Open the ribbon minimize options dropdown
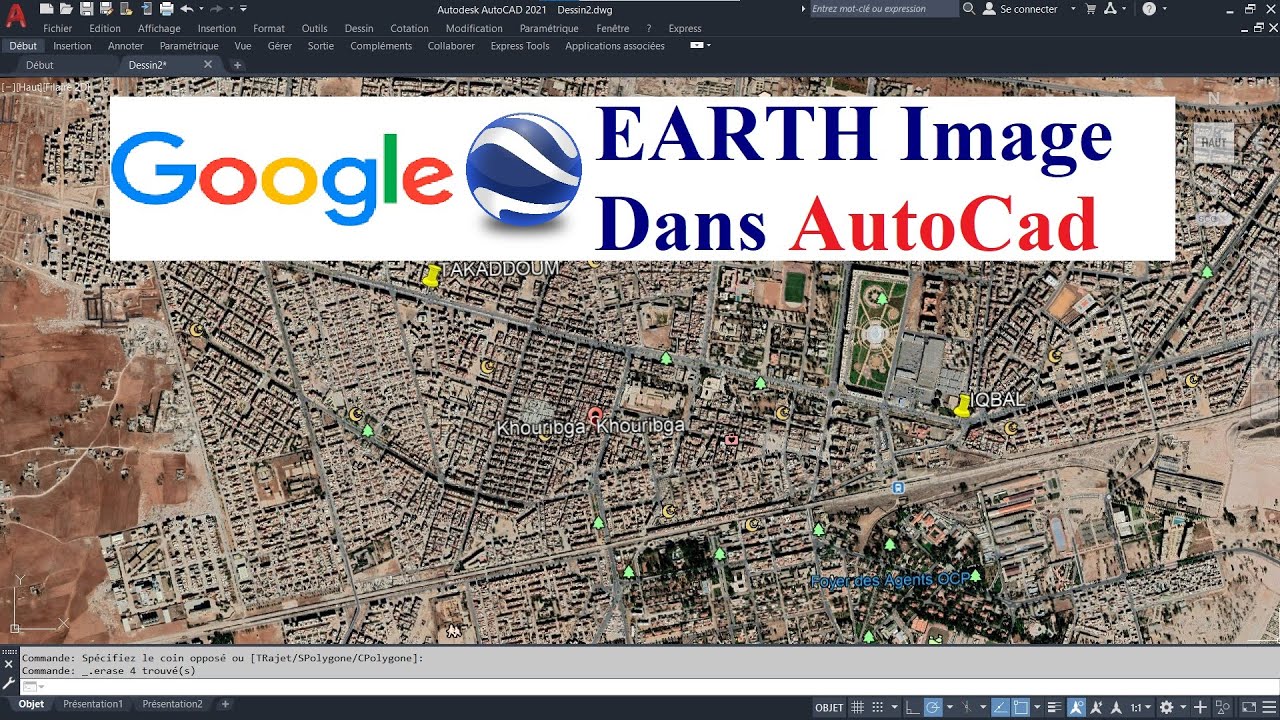This screenshot has width=1280, height=720. tap(708, 45)
